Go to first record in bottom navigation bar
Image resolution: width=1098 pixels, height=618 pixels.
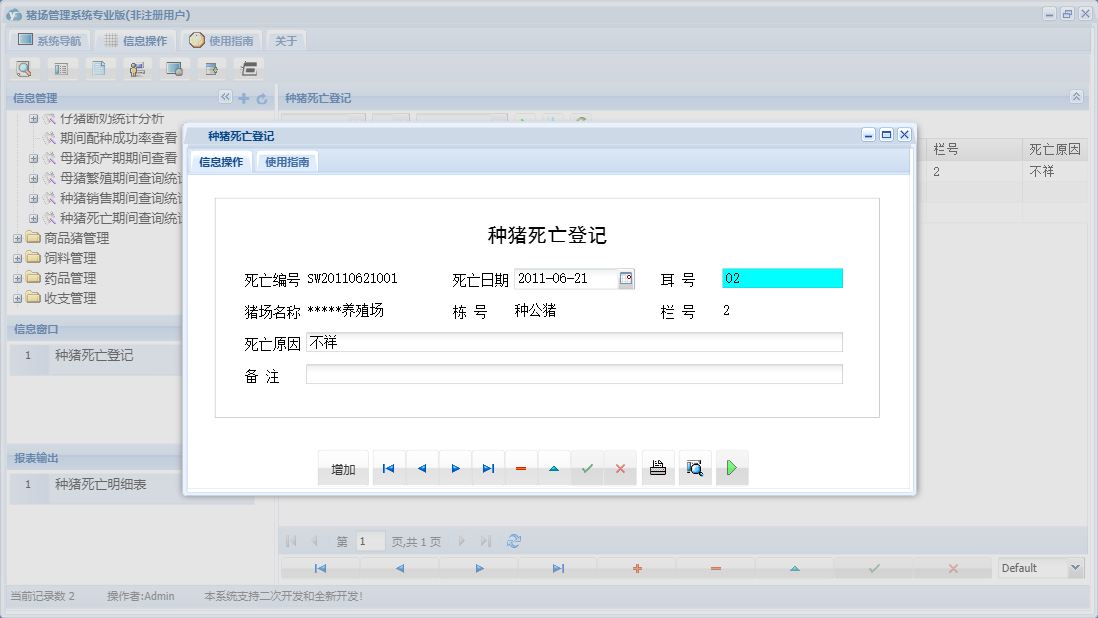[x=320, y=568]
